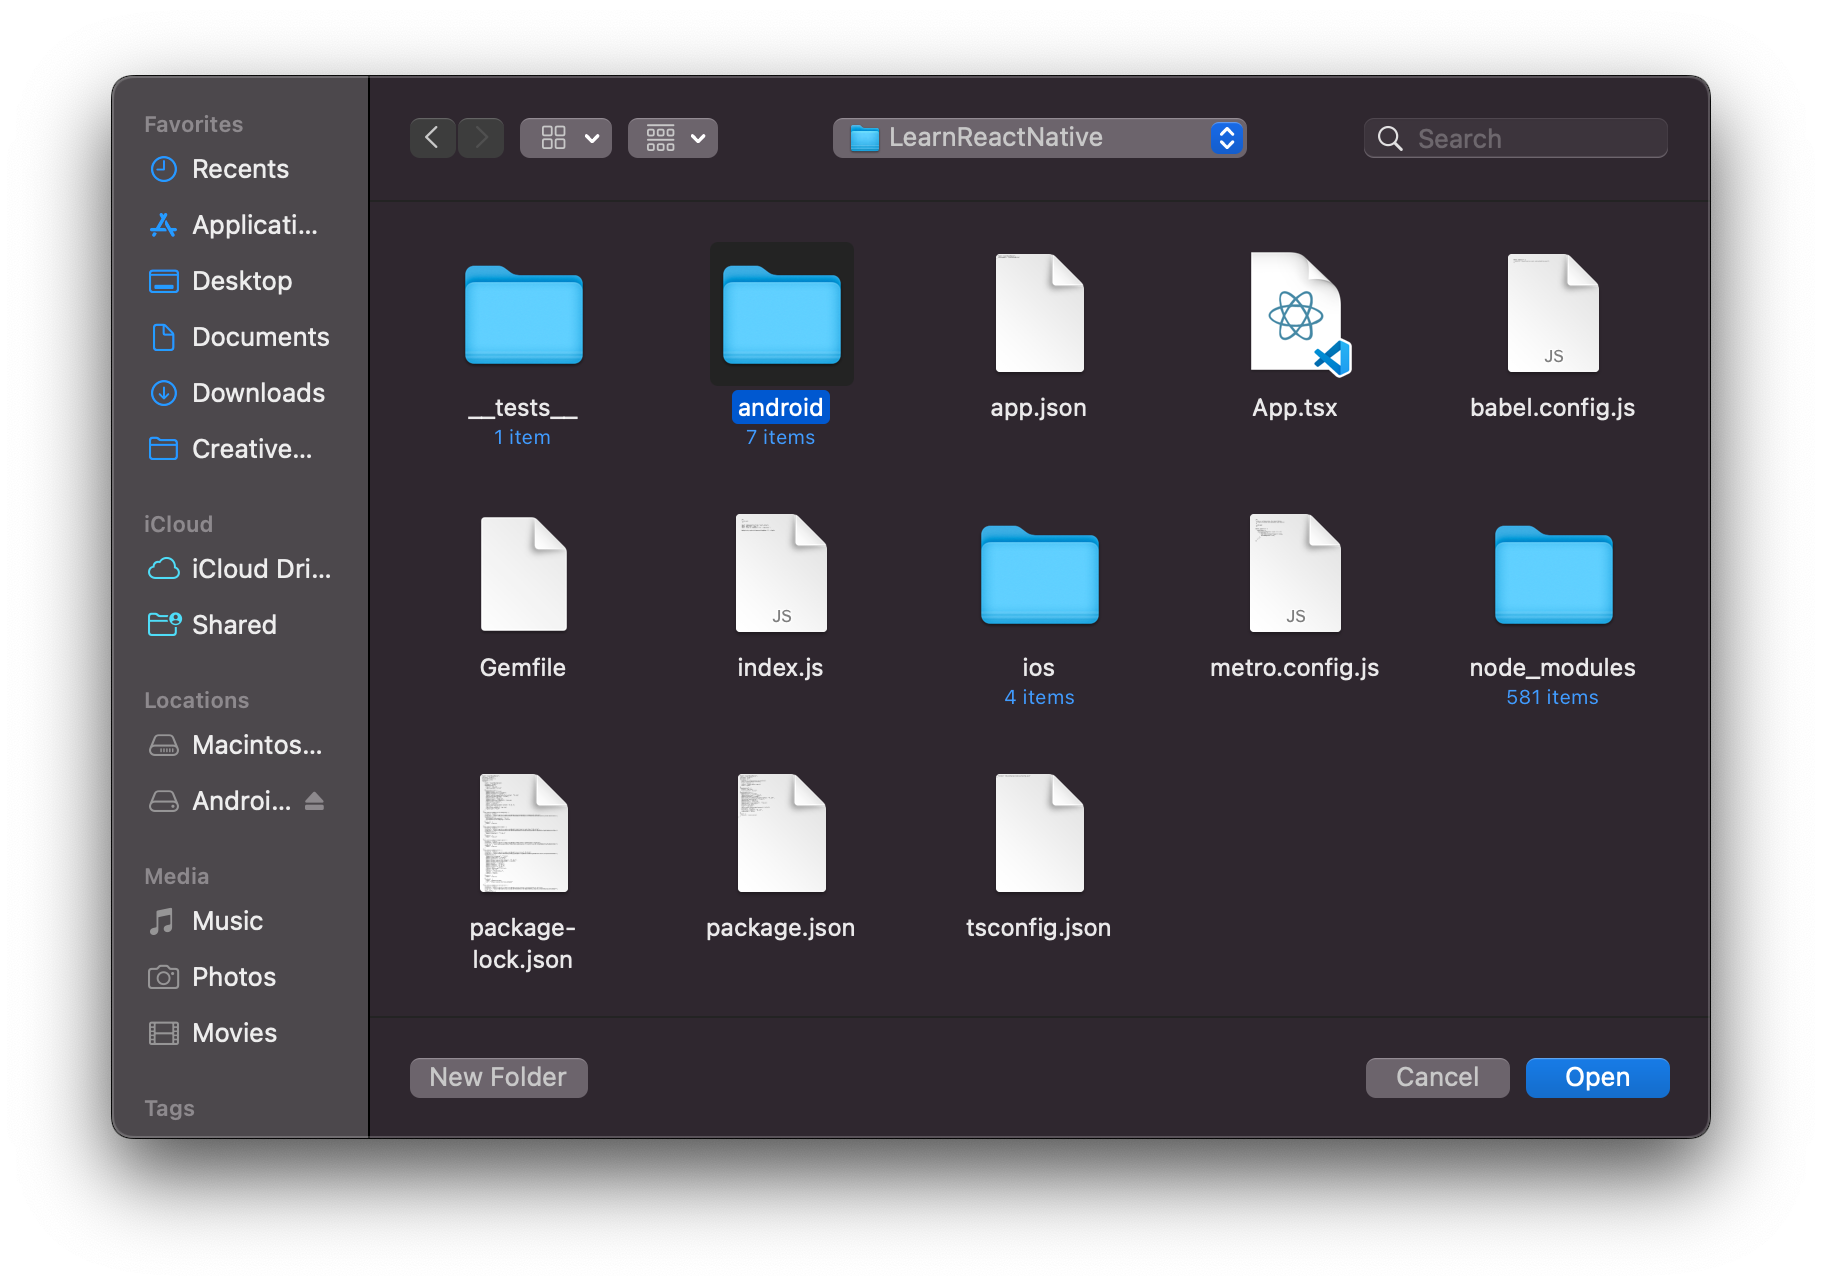Click the New Folder button

(x=498, y=1077)
